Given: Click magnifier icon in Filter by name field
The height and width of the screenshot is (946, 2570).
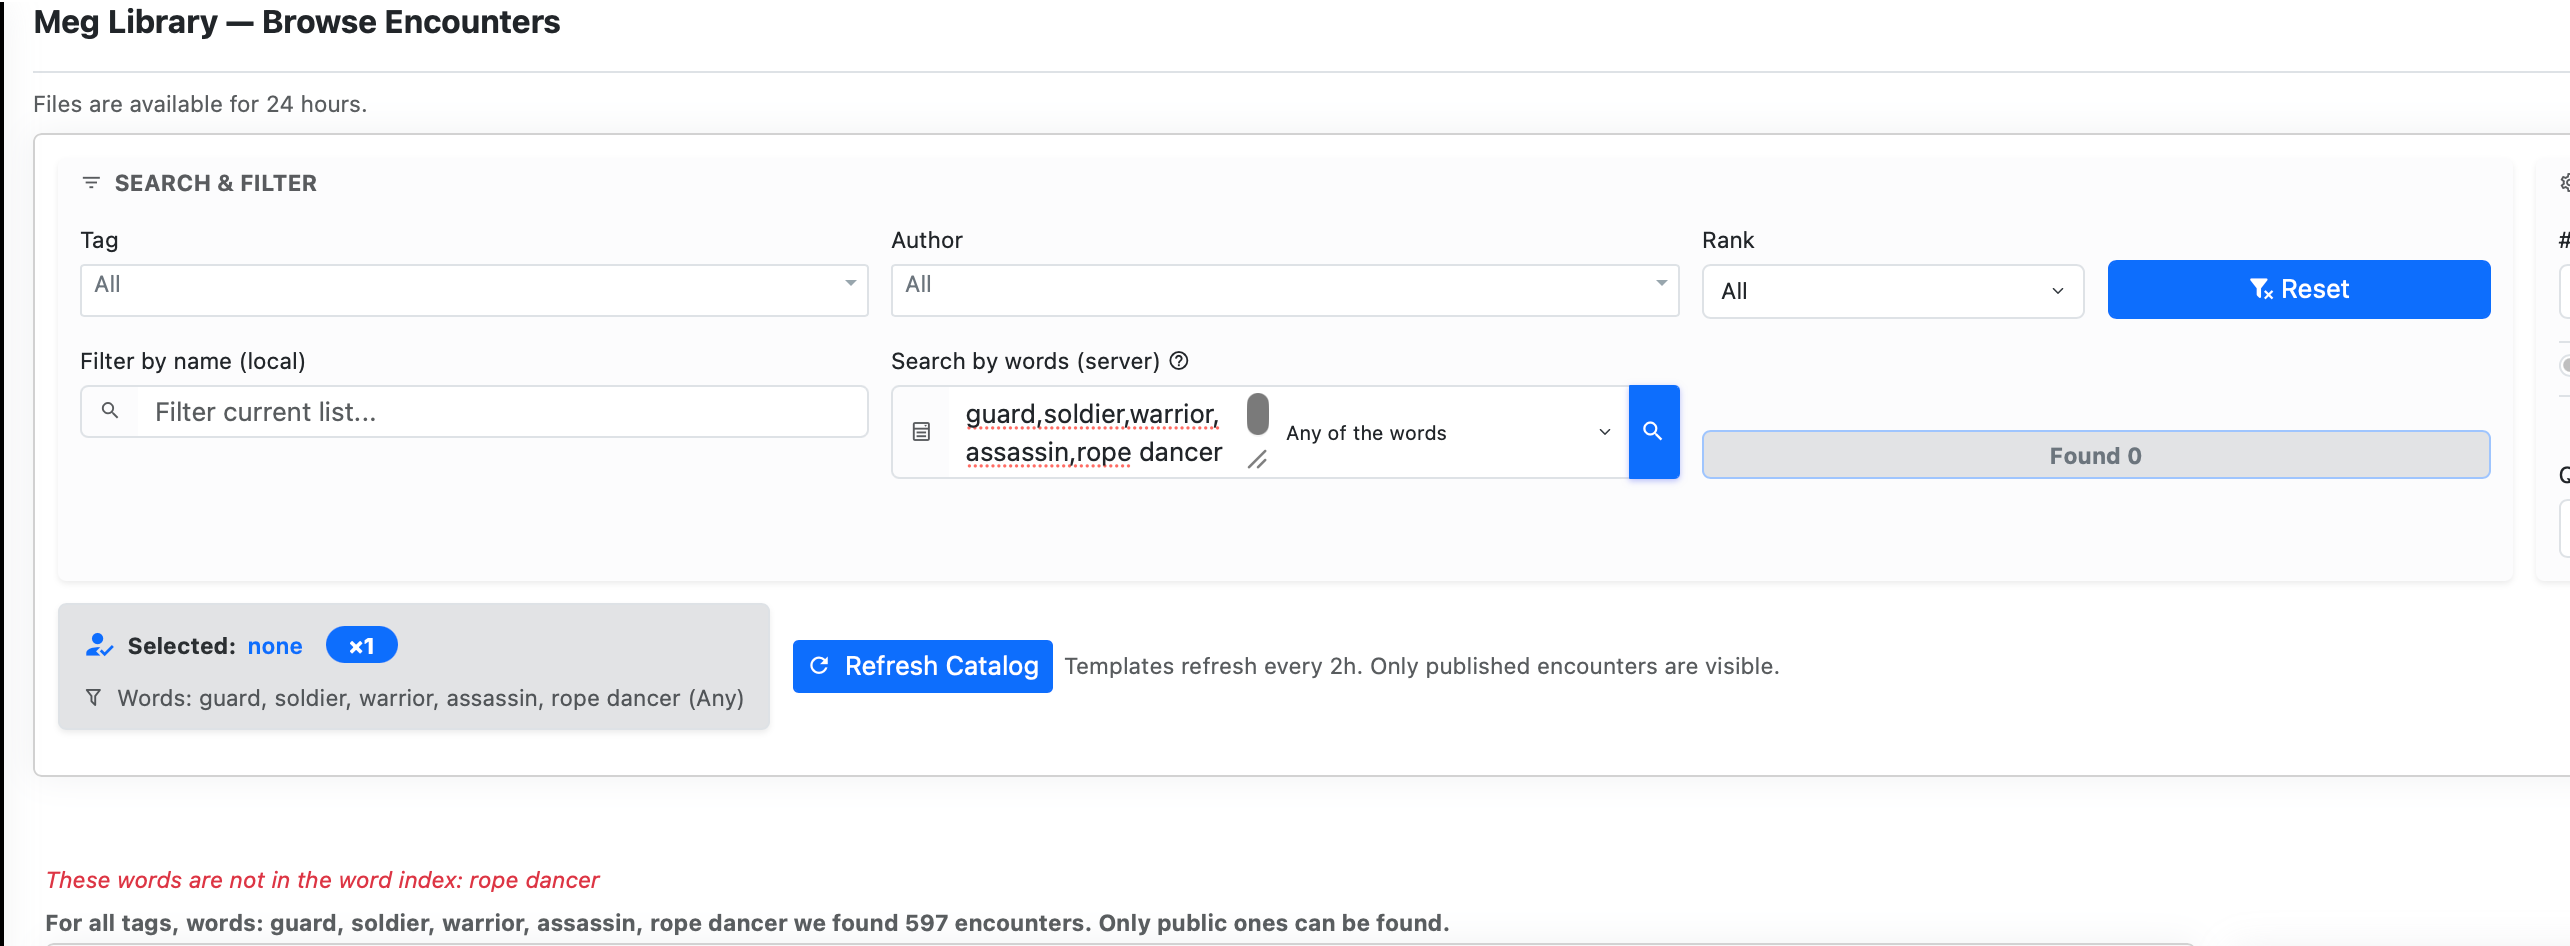Looking at the screenshot, I should point(110,411).
